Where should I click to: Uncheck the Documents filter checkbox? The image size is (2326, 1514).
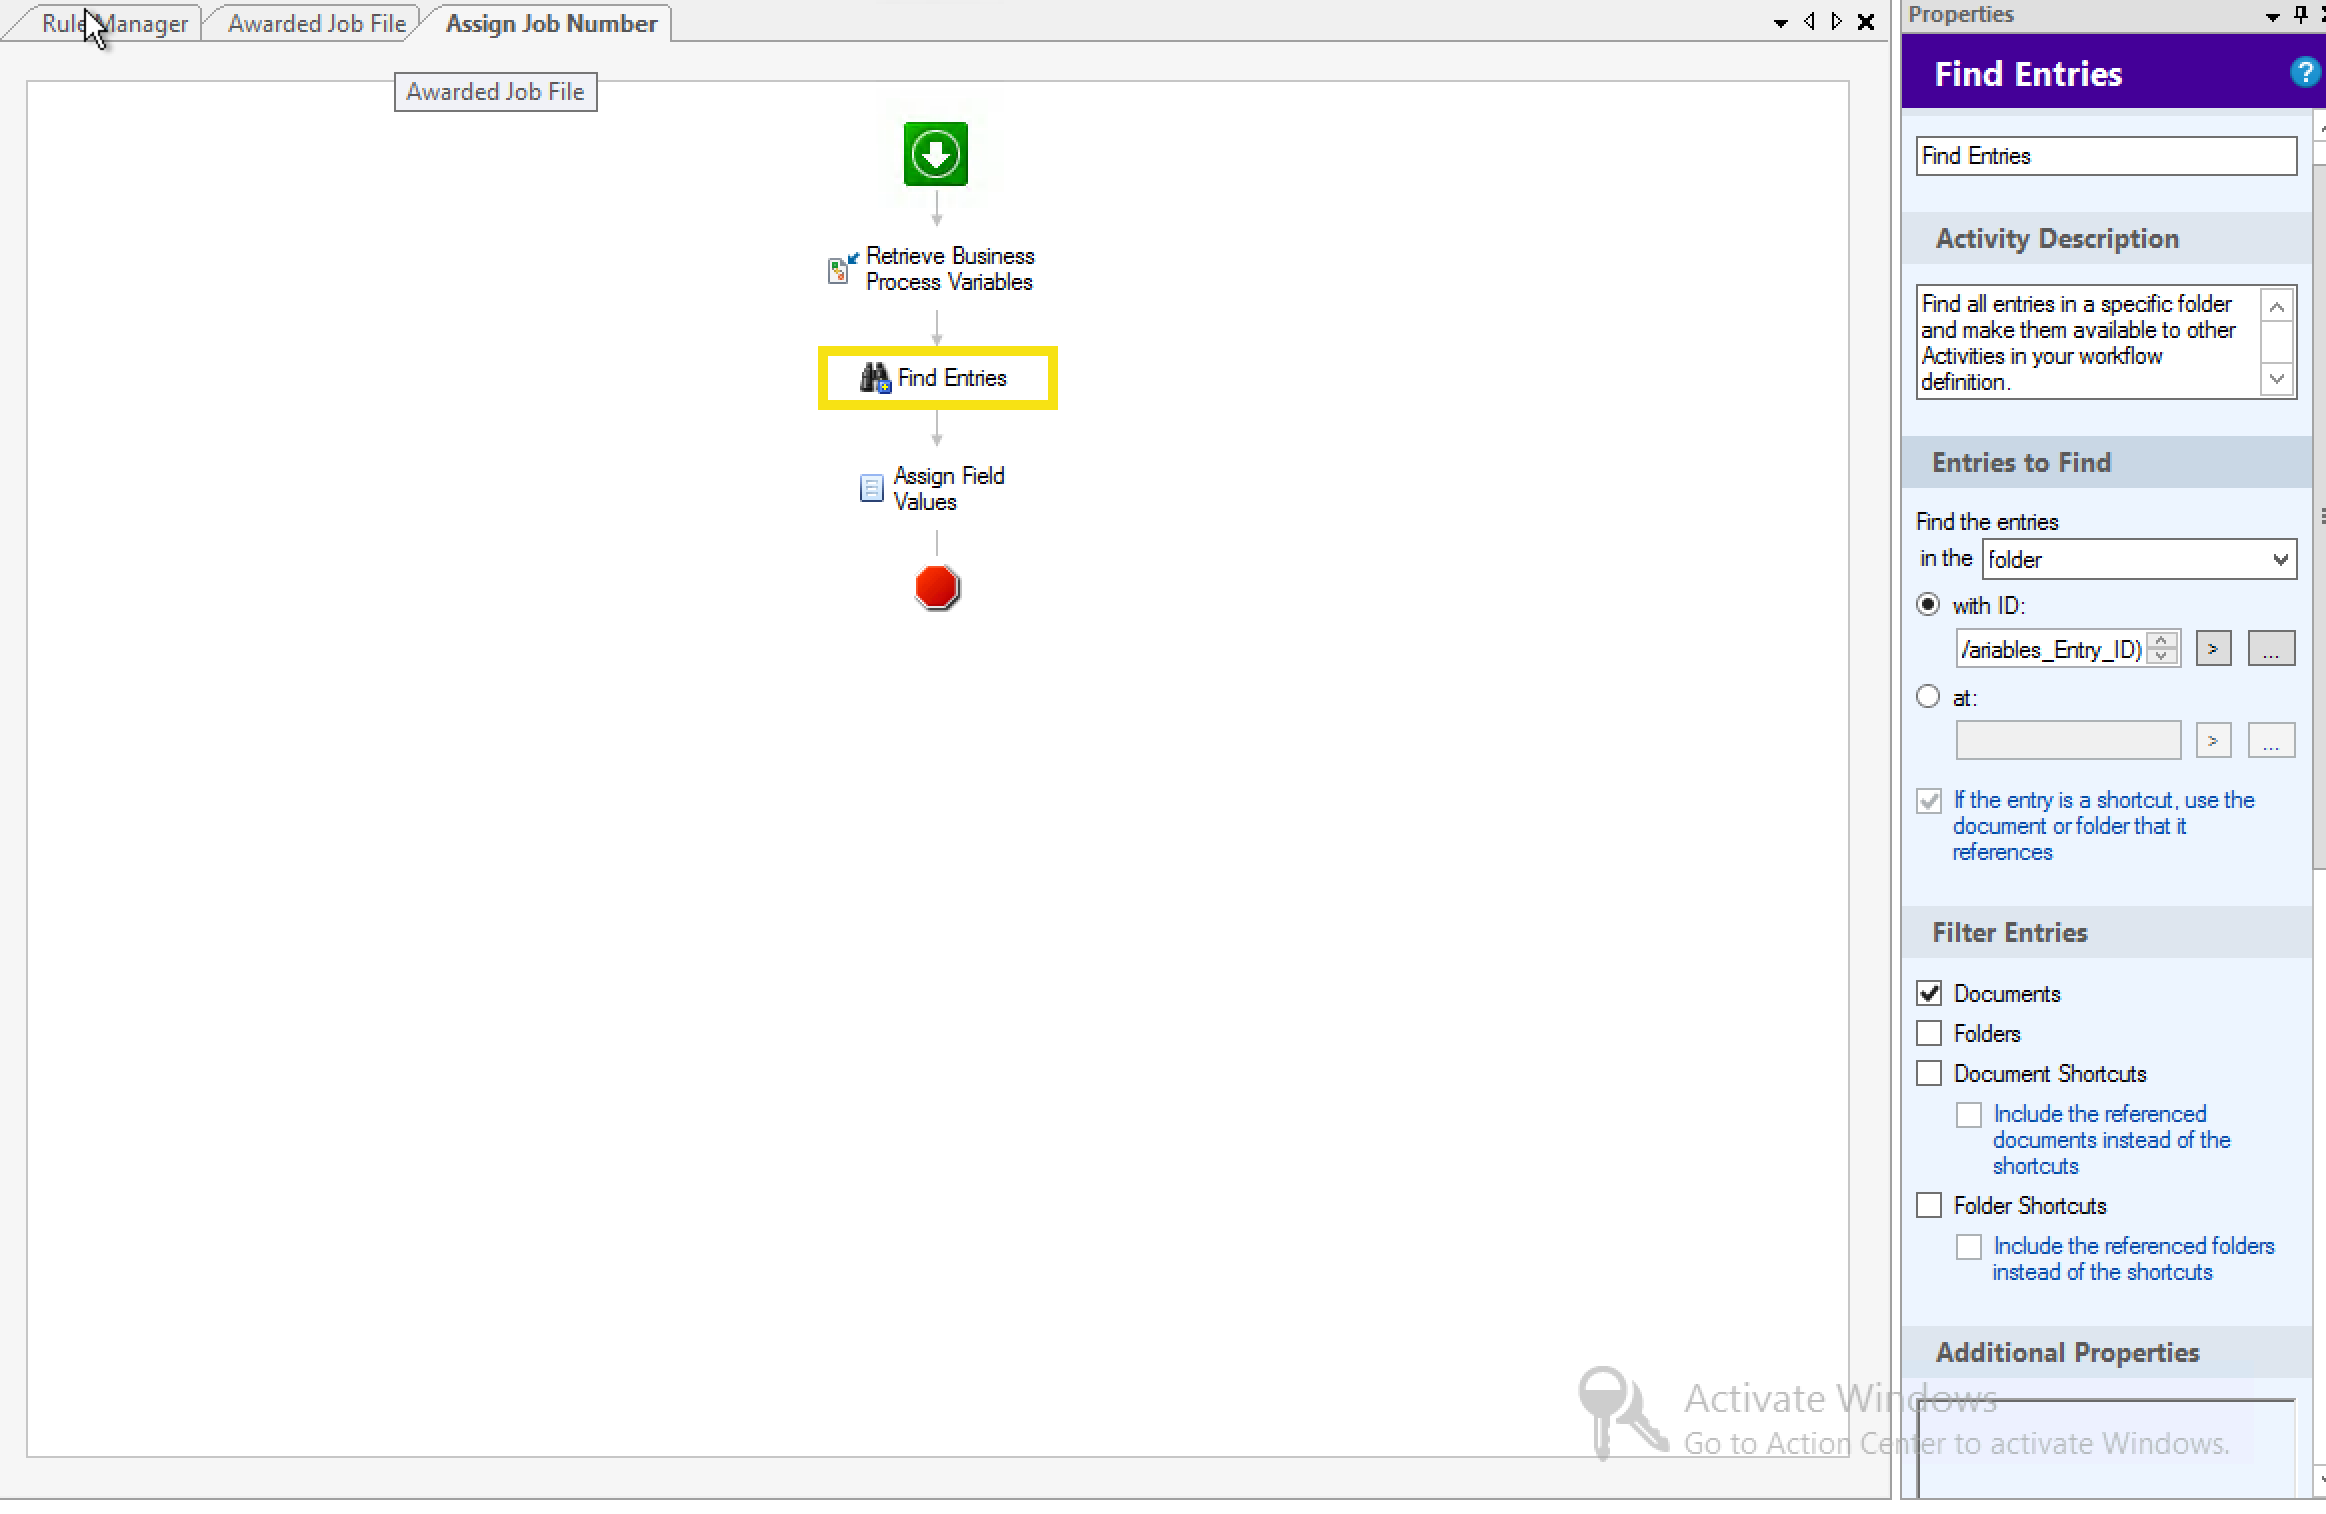click(x=1929, y=993)
